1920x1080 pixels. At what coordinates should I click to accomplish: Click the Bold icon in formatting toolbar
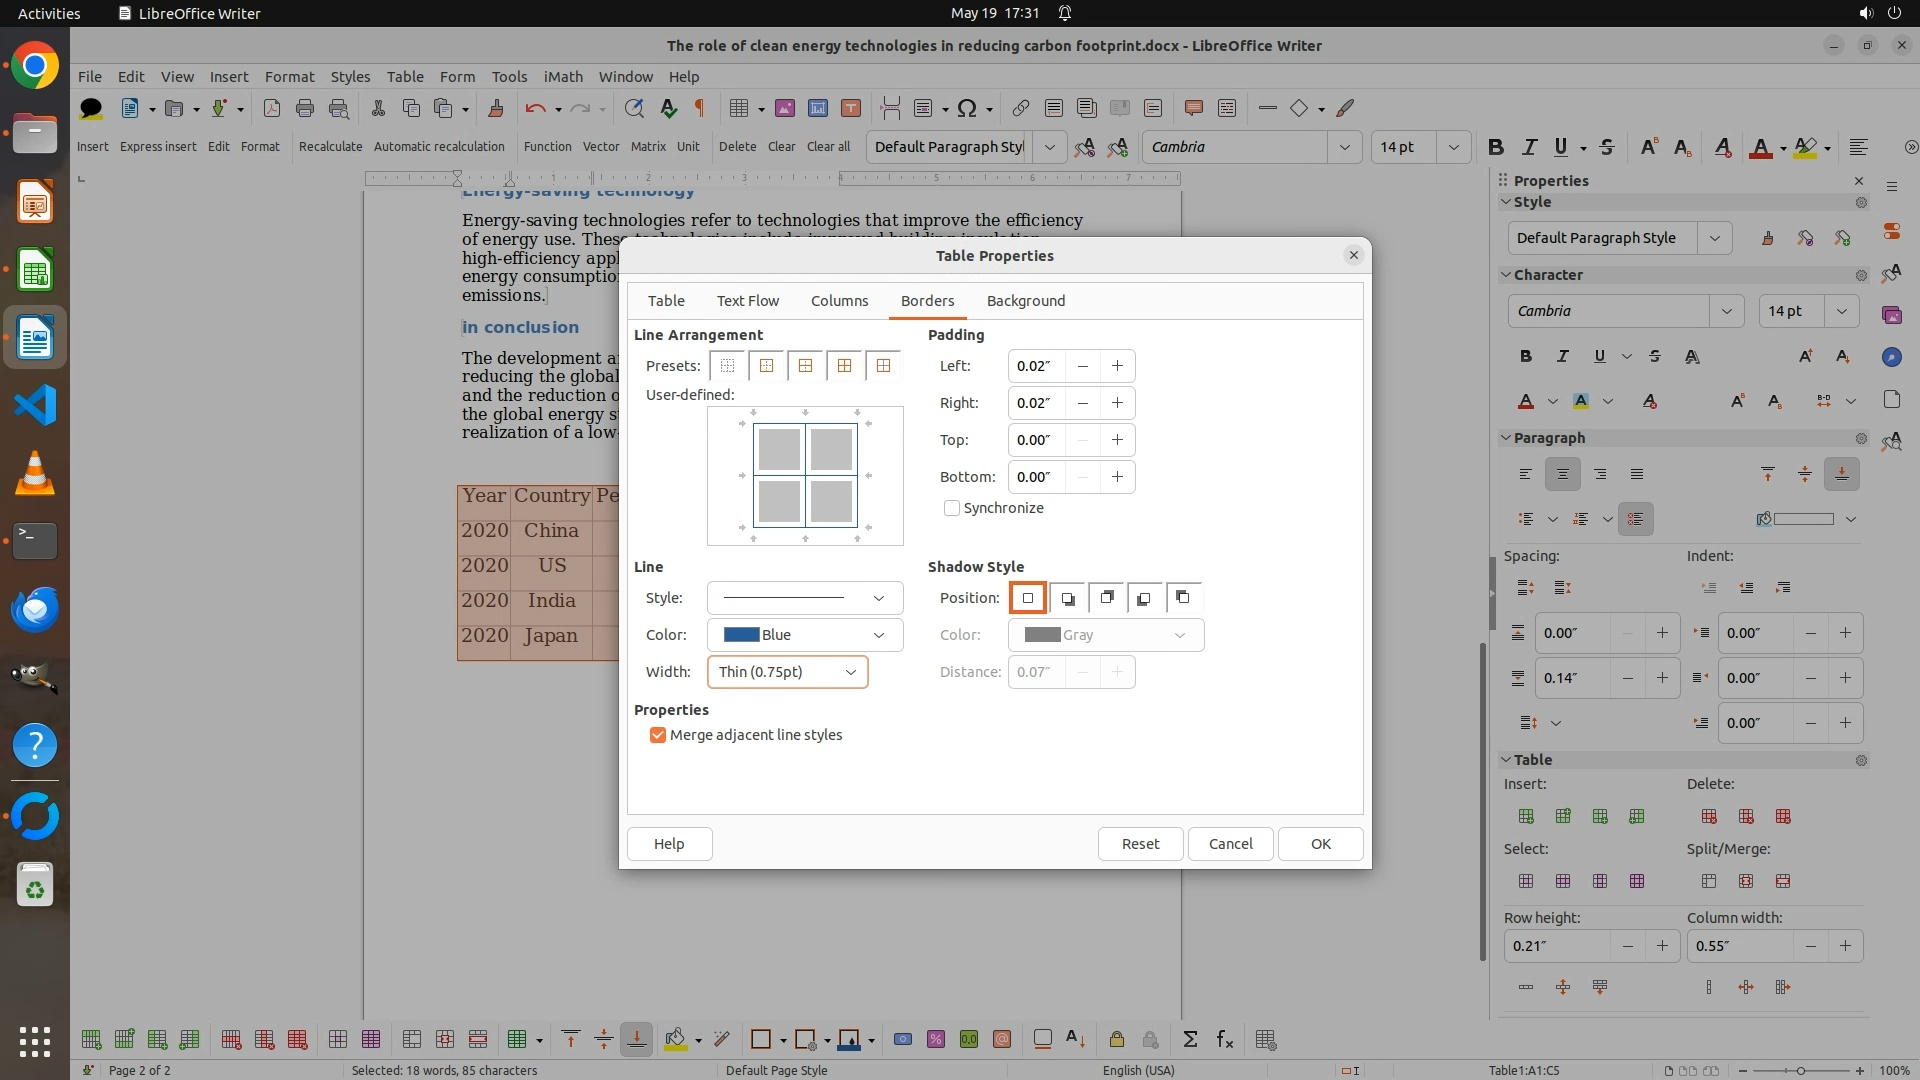(x=1495, y=147)
